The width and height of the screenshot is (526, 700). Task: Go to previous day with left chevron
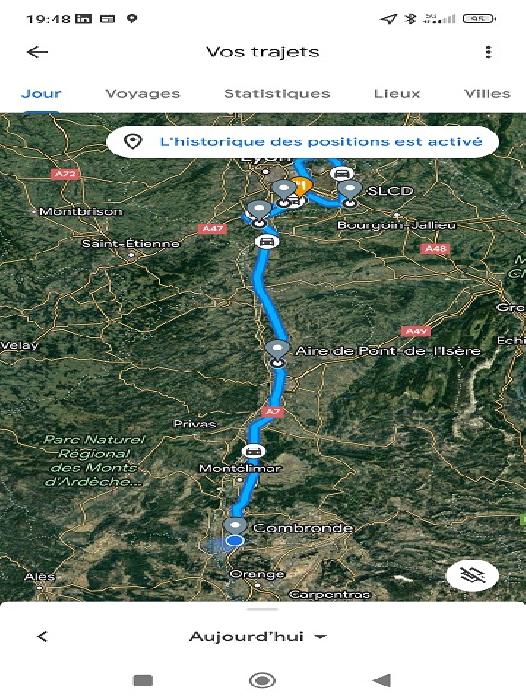pyautogui.click(x=42, y=636)
